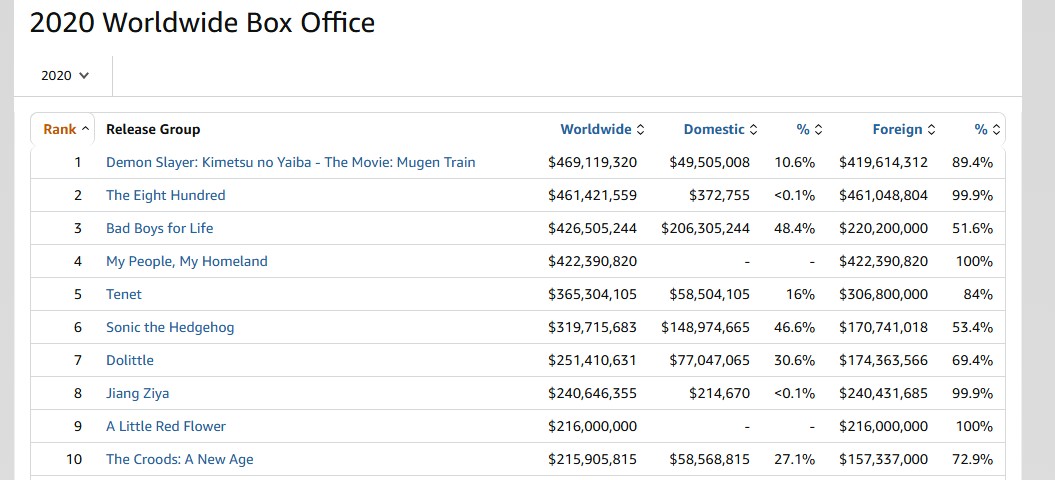Open Sonic the Hedgehog page
The image size is (1055, 480).
[170, 327]
